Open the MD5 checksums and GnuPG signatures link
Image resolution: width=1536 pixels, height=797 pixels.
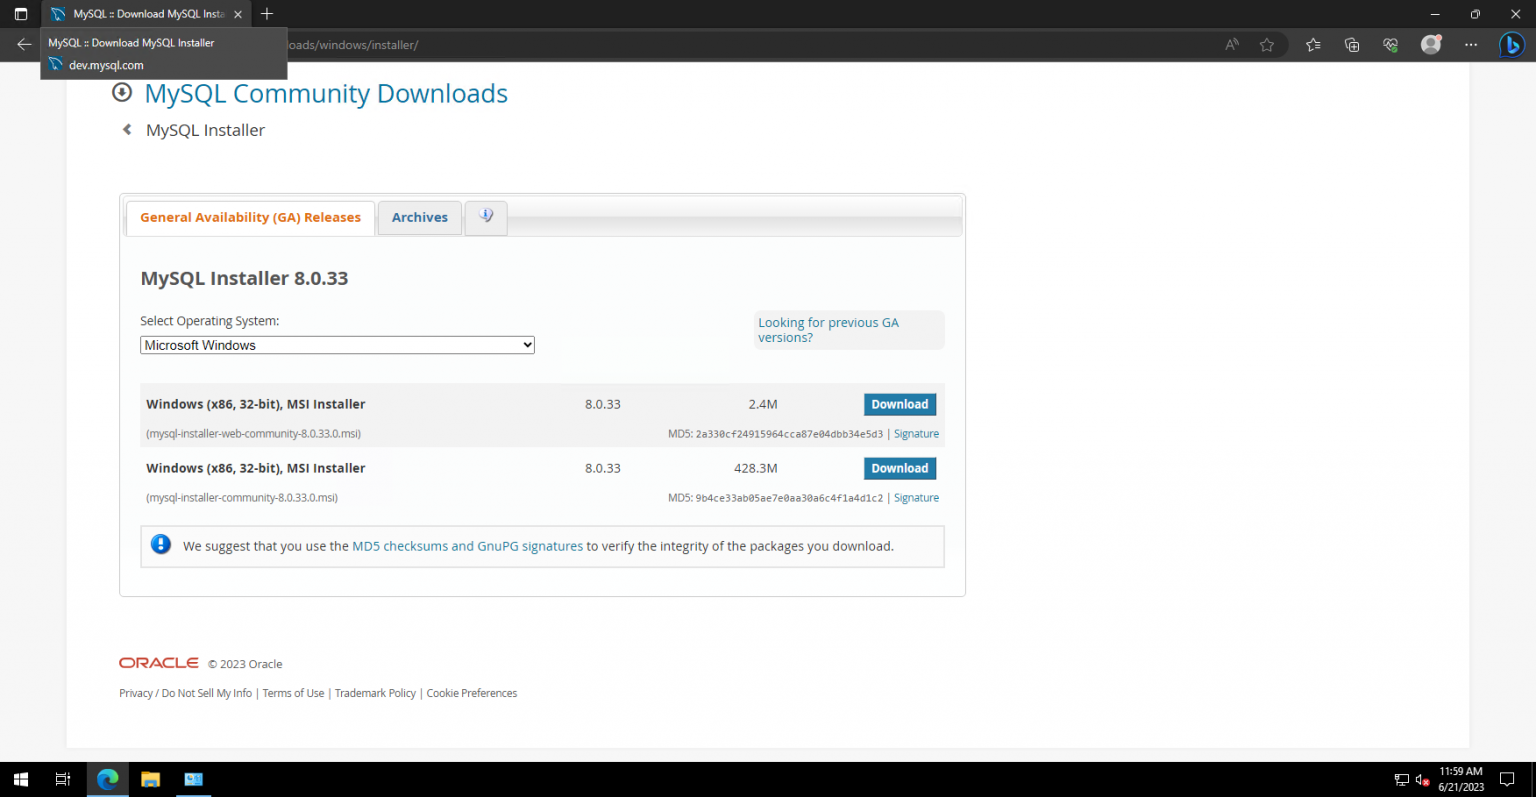pos(467,546)
